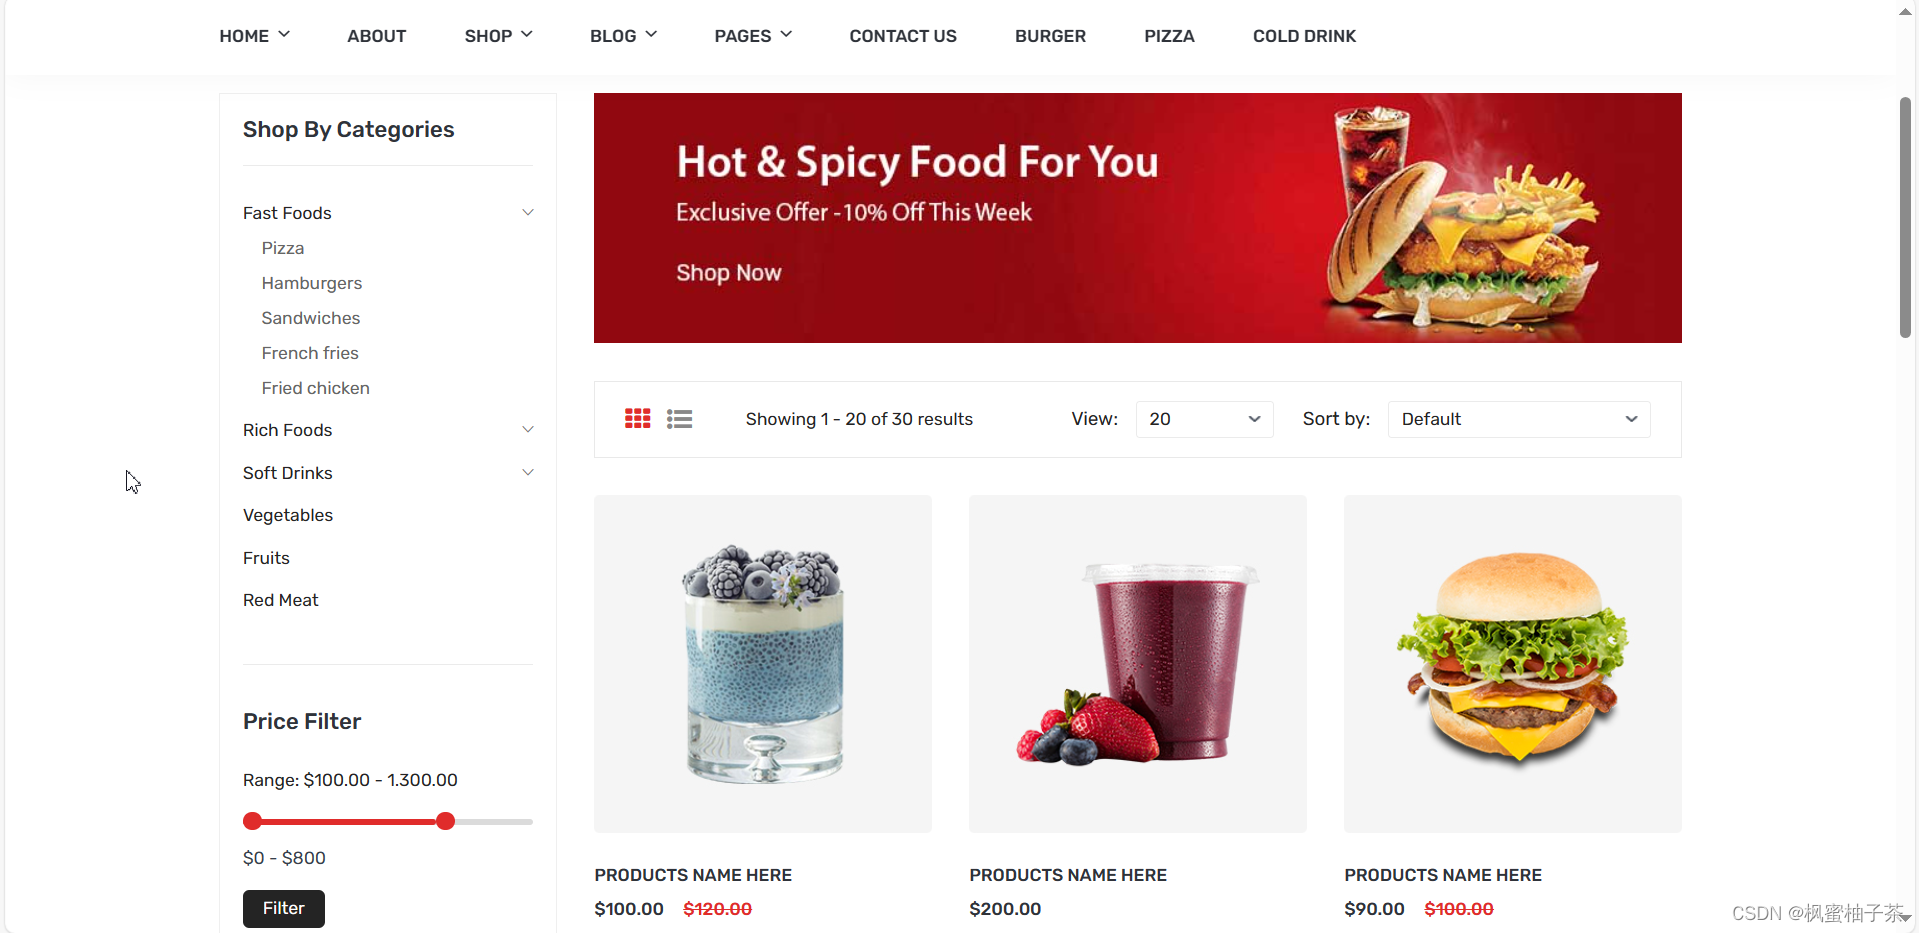Click Shop Now on the banner
This screenshot has height=933, width=1919.
coord(729,273)
